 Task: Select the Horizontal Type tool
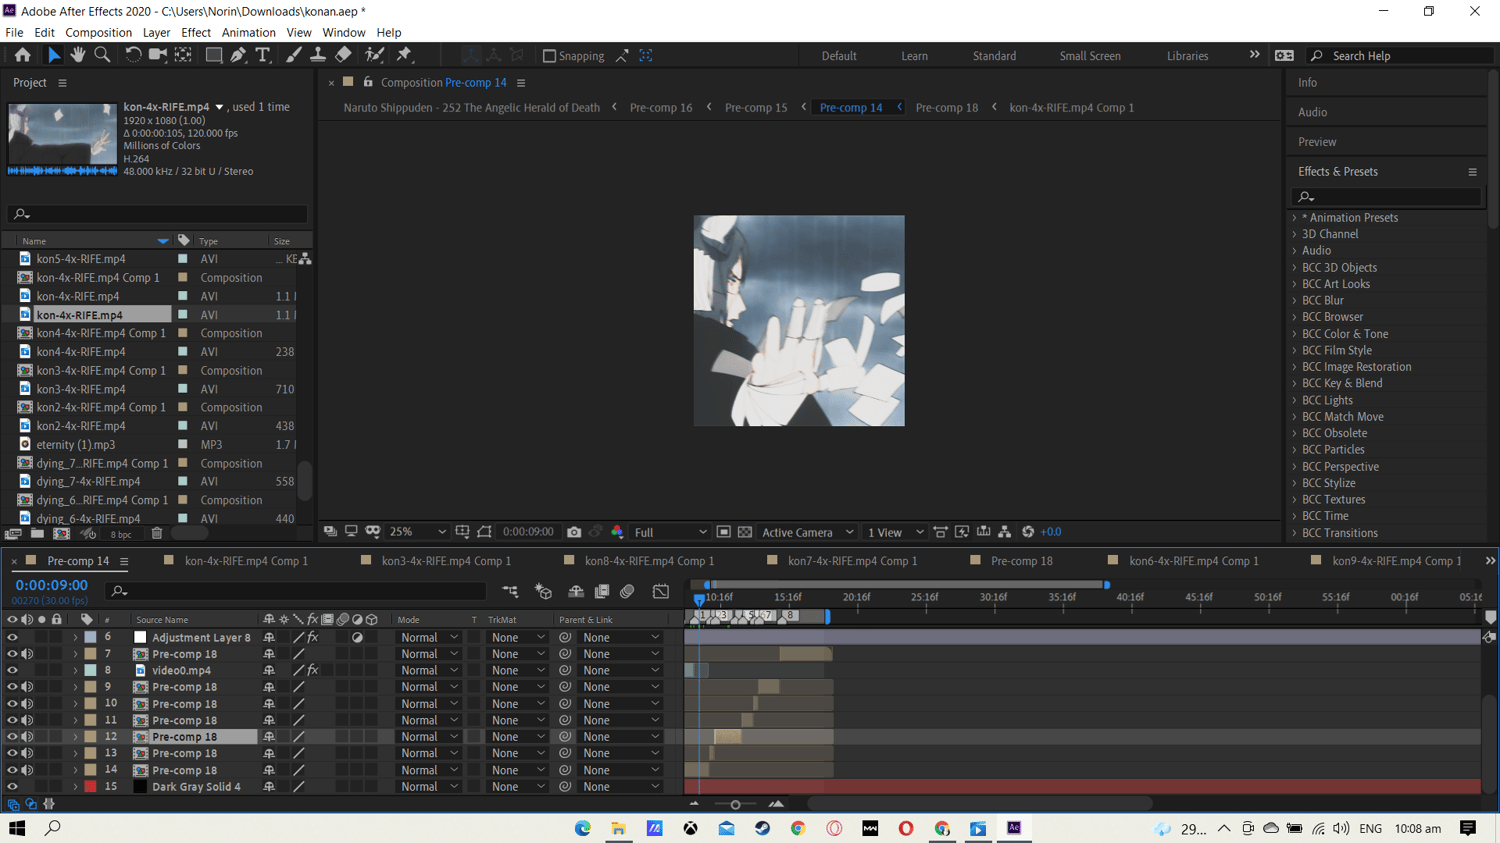click(263, 55)
